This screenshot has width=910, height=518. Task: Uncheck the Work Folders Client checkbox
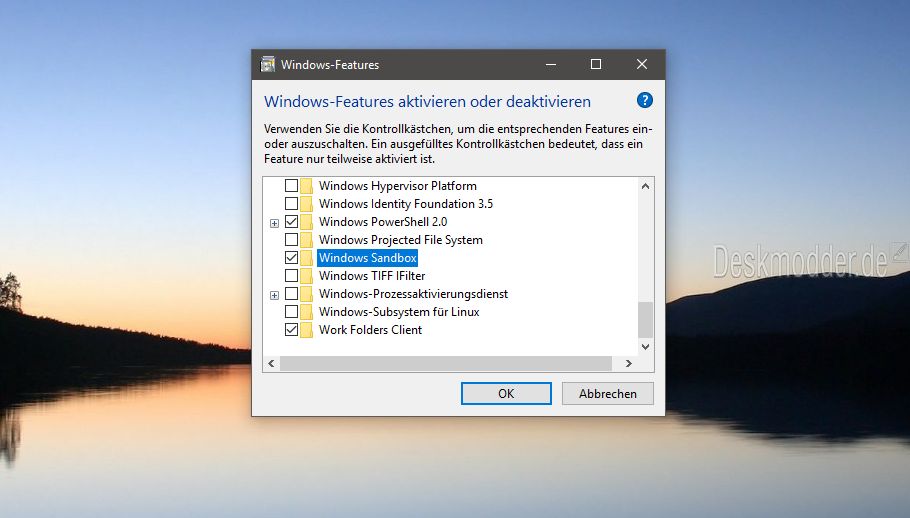pyautogui.click(x=291, y=329)
